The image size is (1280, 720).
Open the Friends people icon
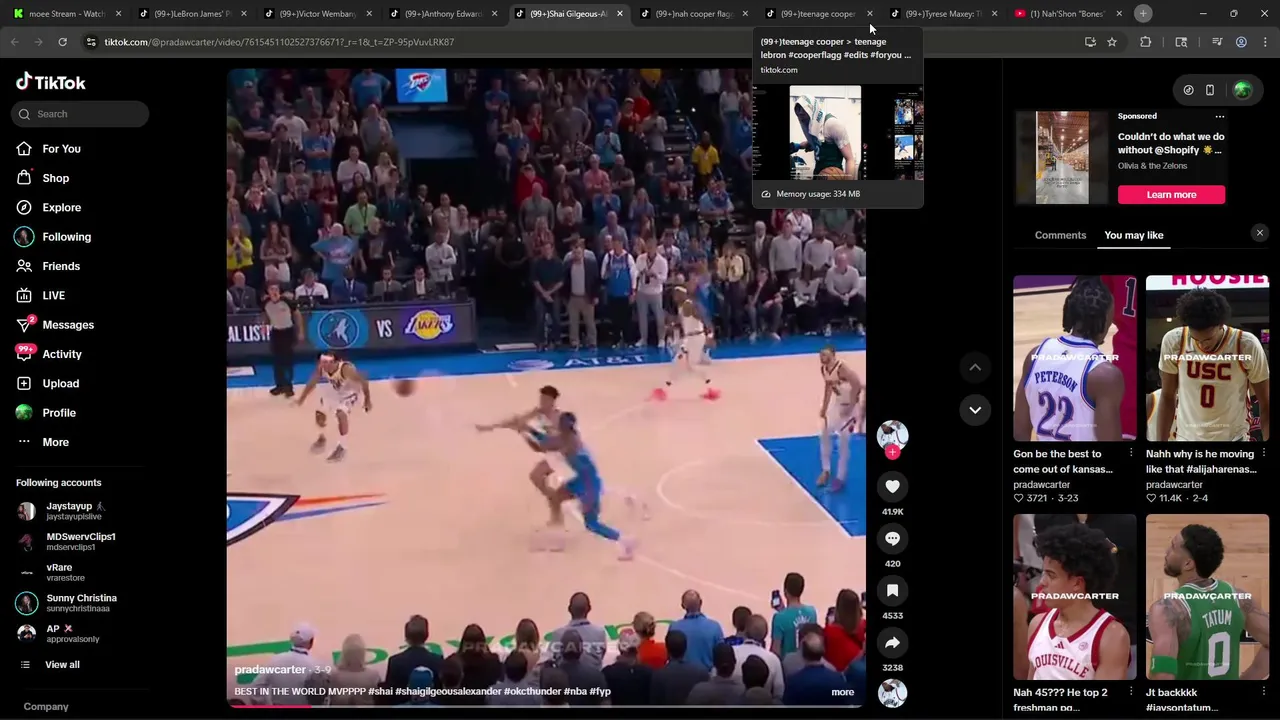click(24, 266)
